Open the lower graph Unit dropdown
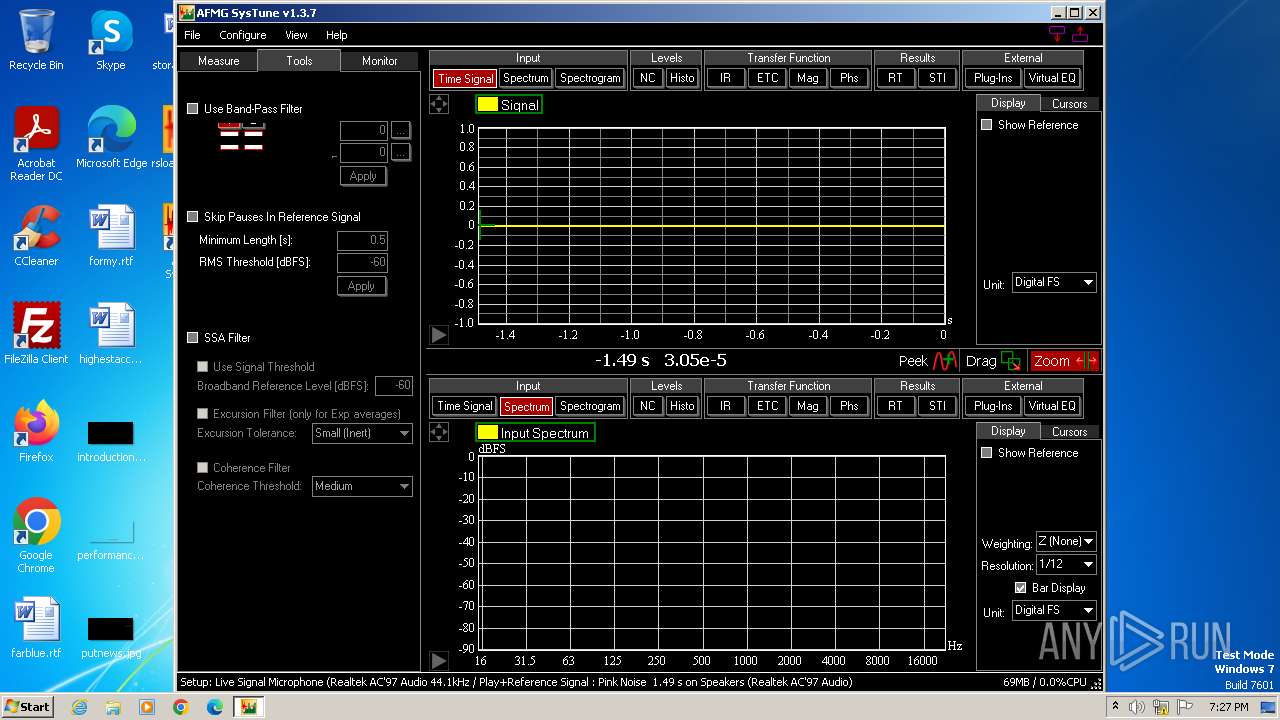Screen dimensions: 1280x720 [x=1054, y=611]
